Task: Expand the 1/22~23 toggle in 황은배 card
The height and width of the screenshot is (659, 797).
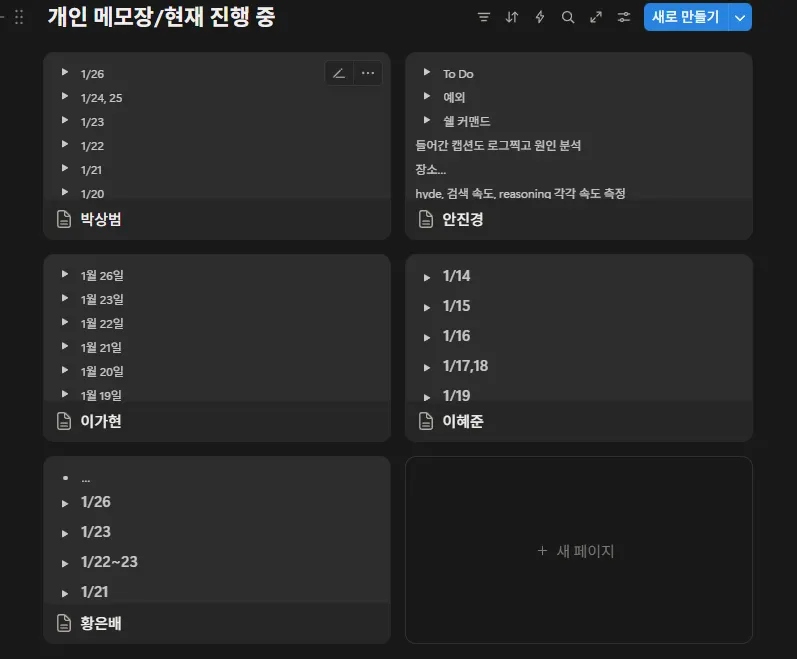Action: pos(65,563)
